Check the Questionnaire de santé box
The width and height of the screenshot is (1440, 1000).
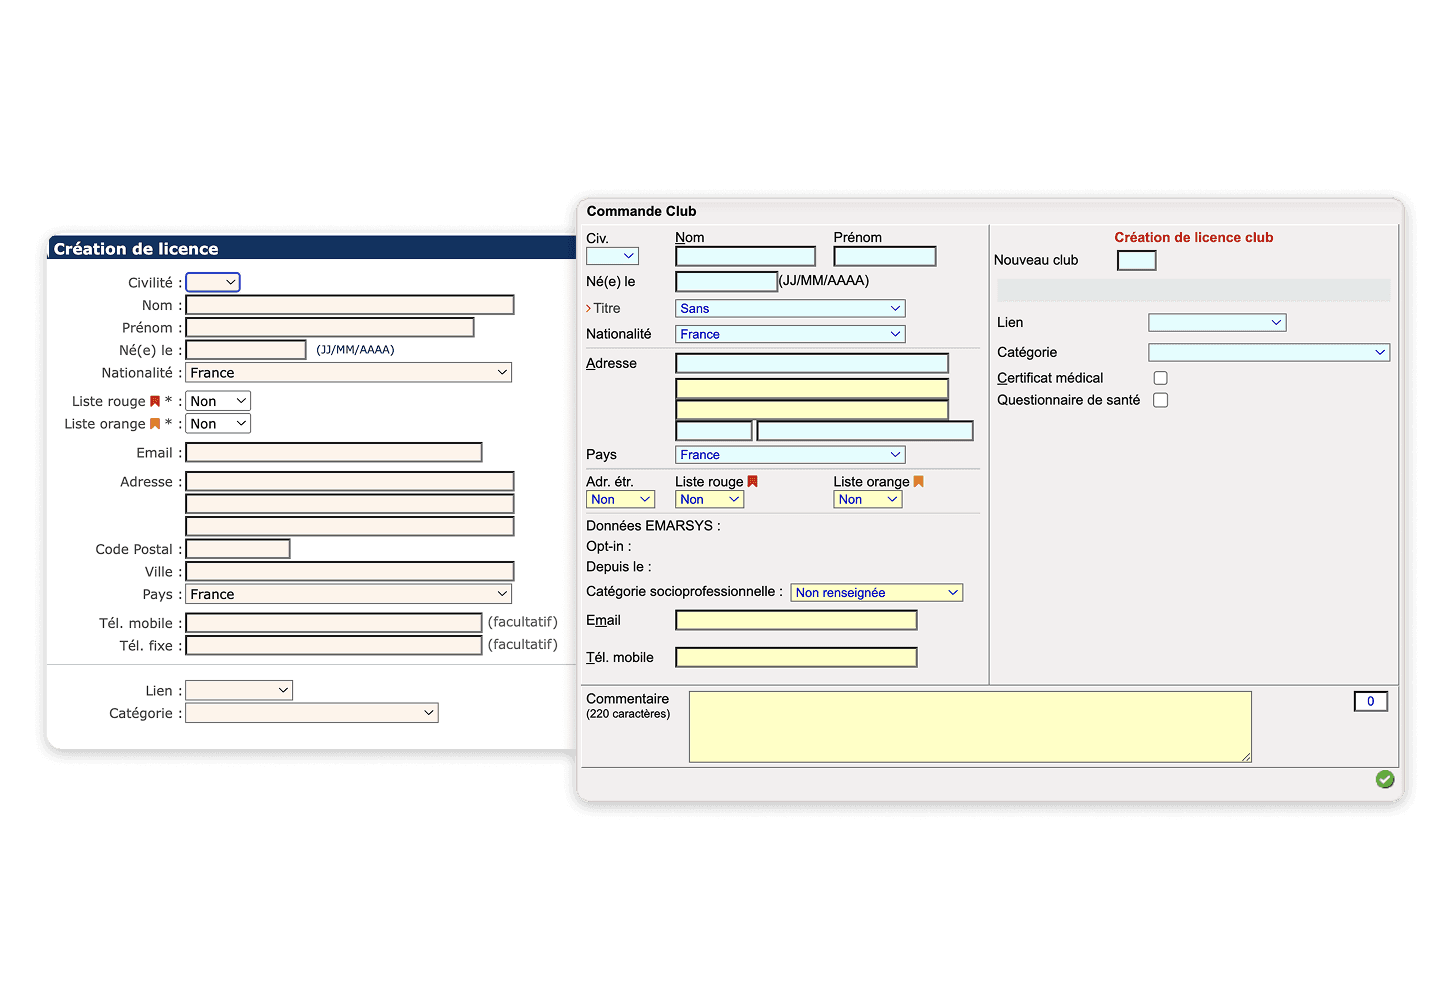coord(1160,399)
